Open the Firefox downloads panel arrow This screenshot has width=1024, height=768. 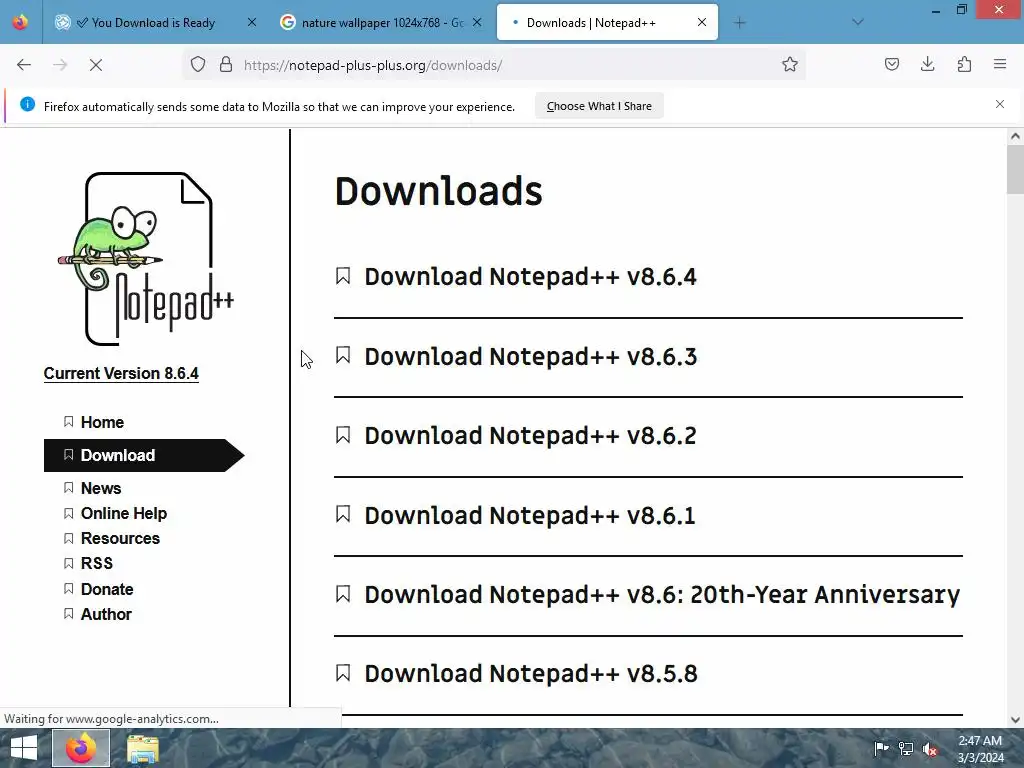tap(927, 64)
